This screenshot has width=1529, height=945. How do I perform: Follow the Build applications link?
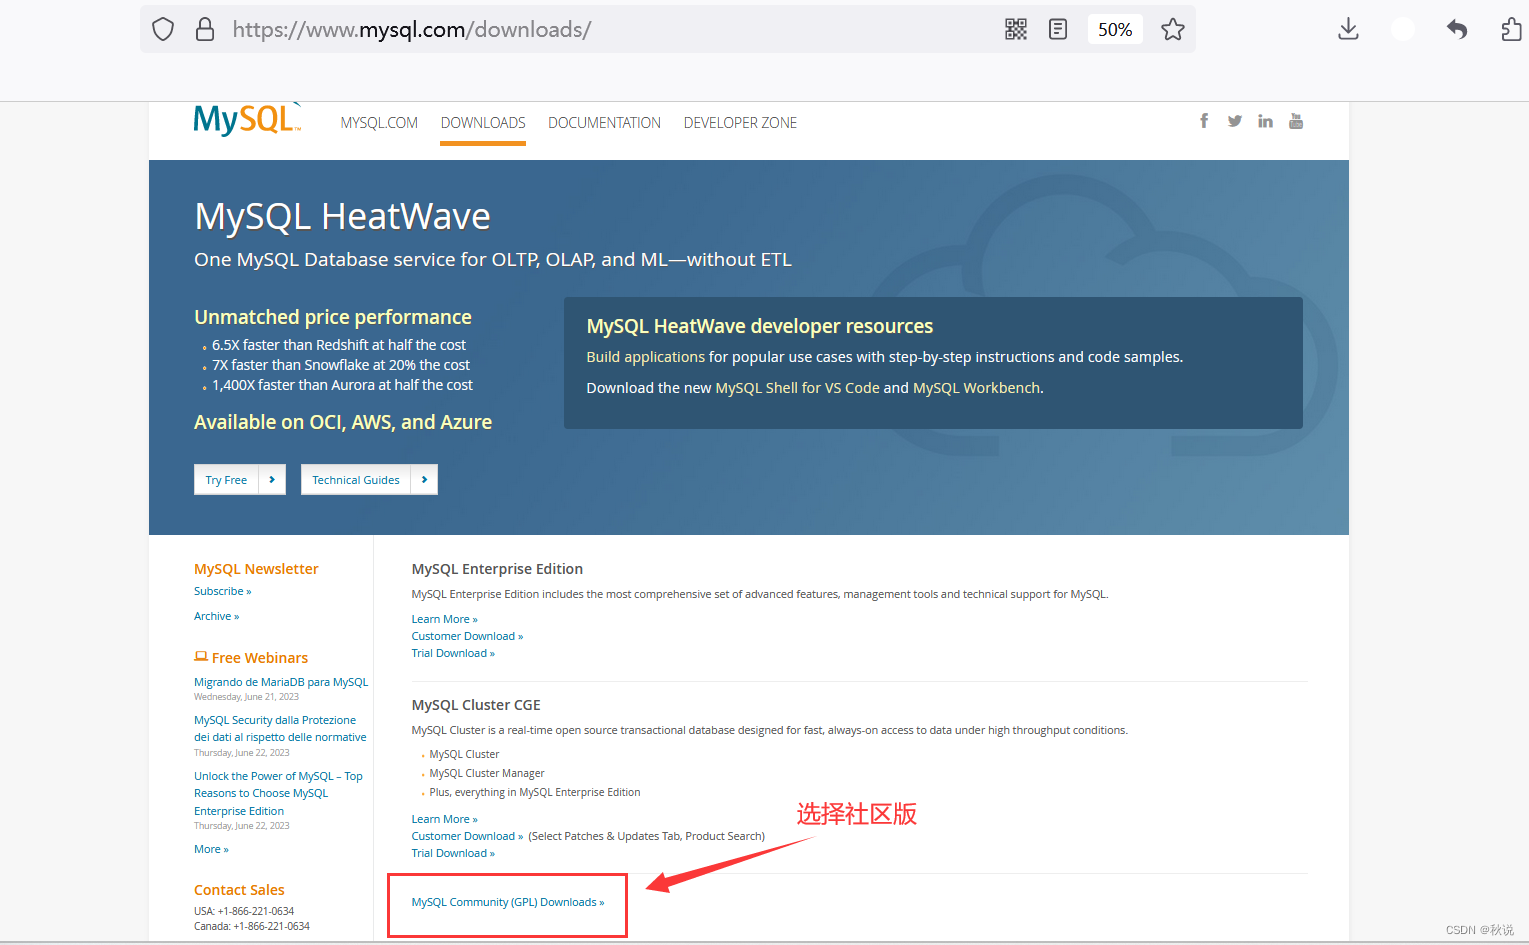coord(645,357)
